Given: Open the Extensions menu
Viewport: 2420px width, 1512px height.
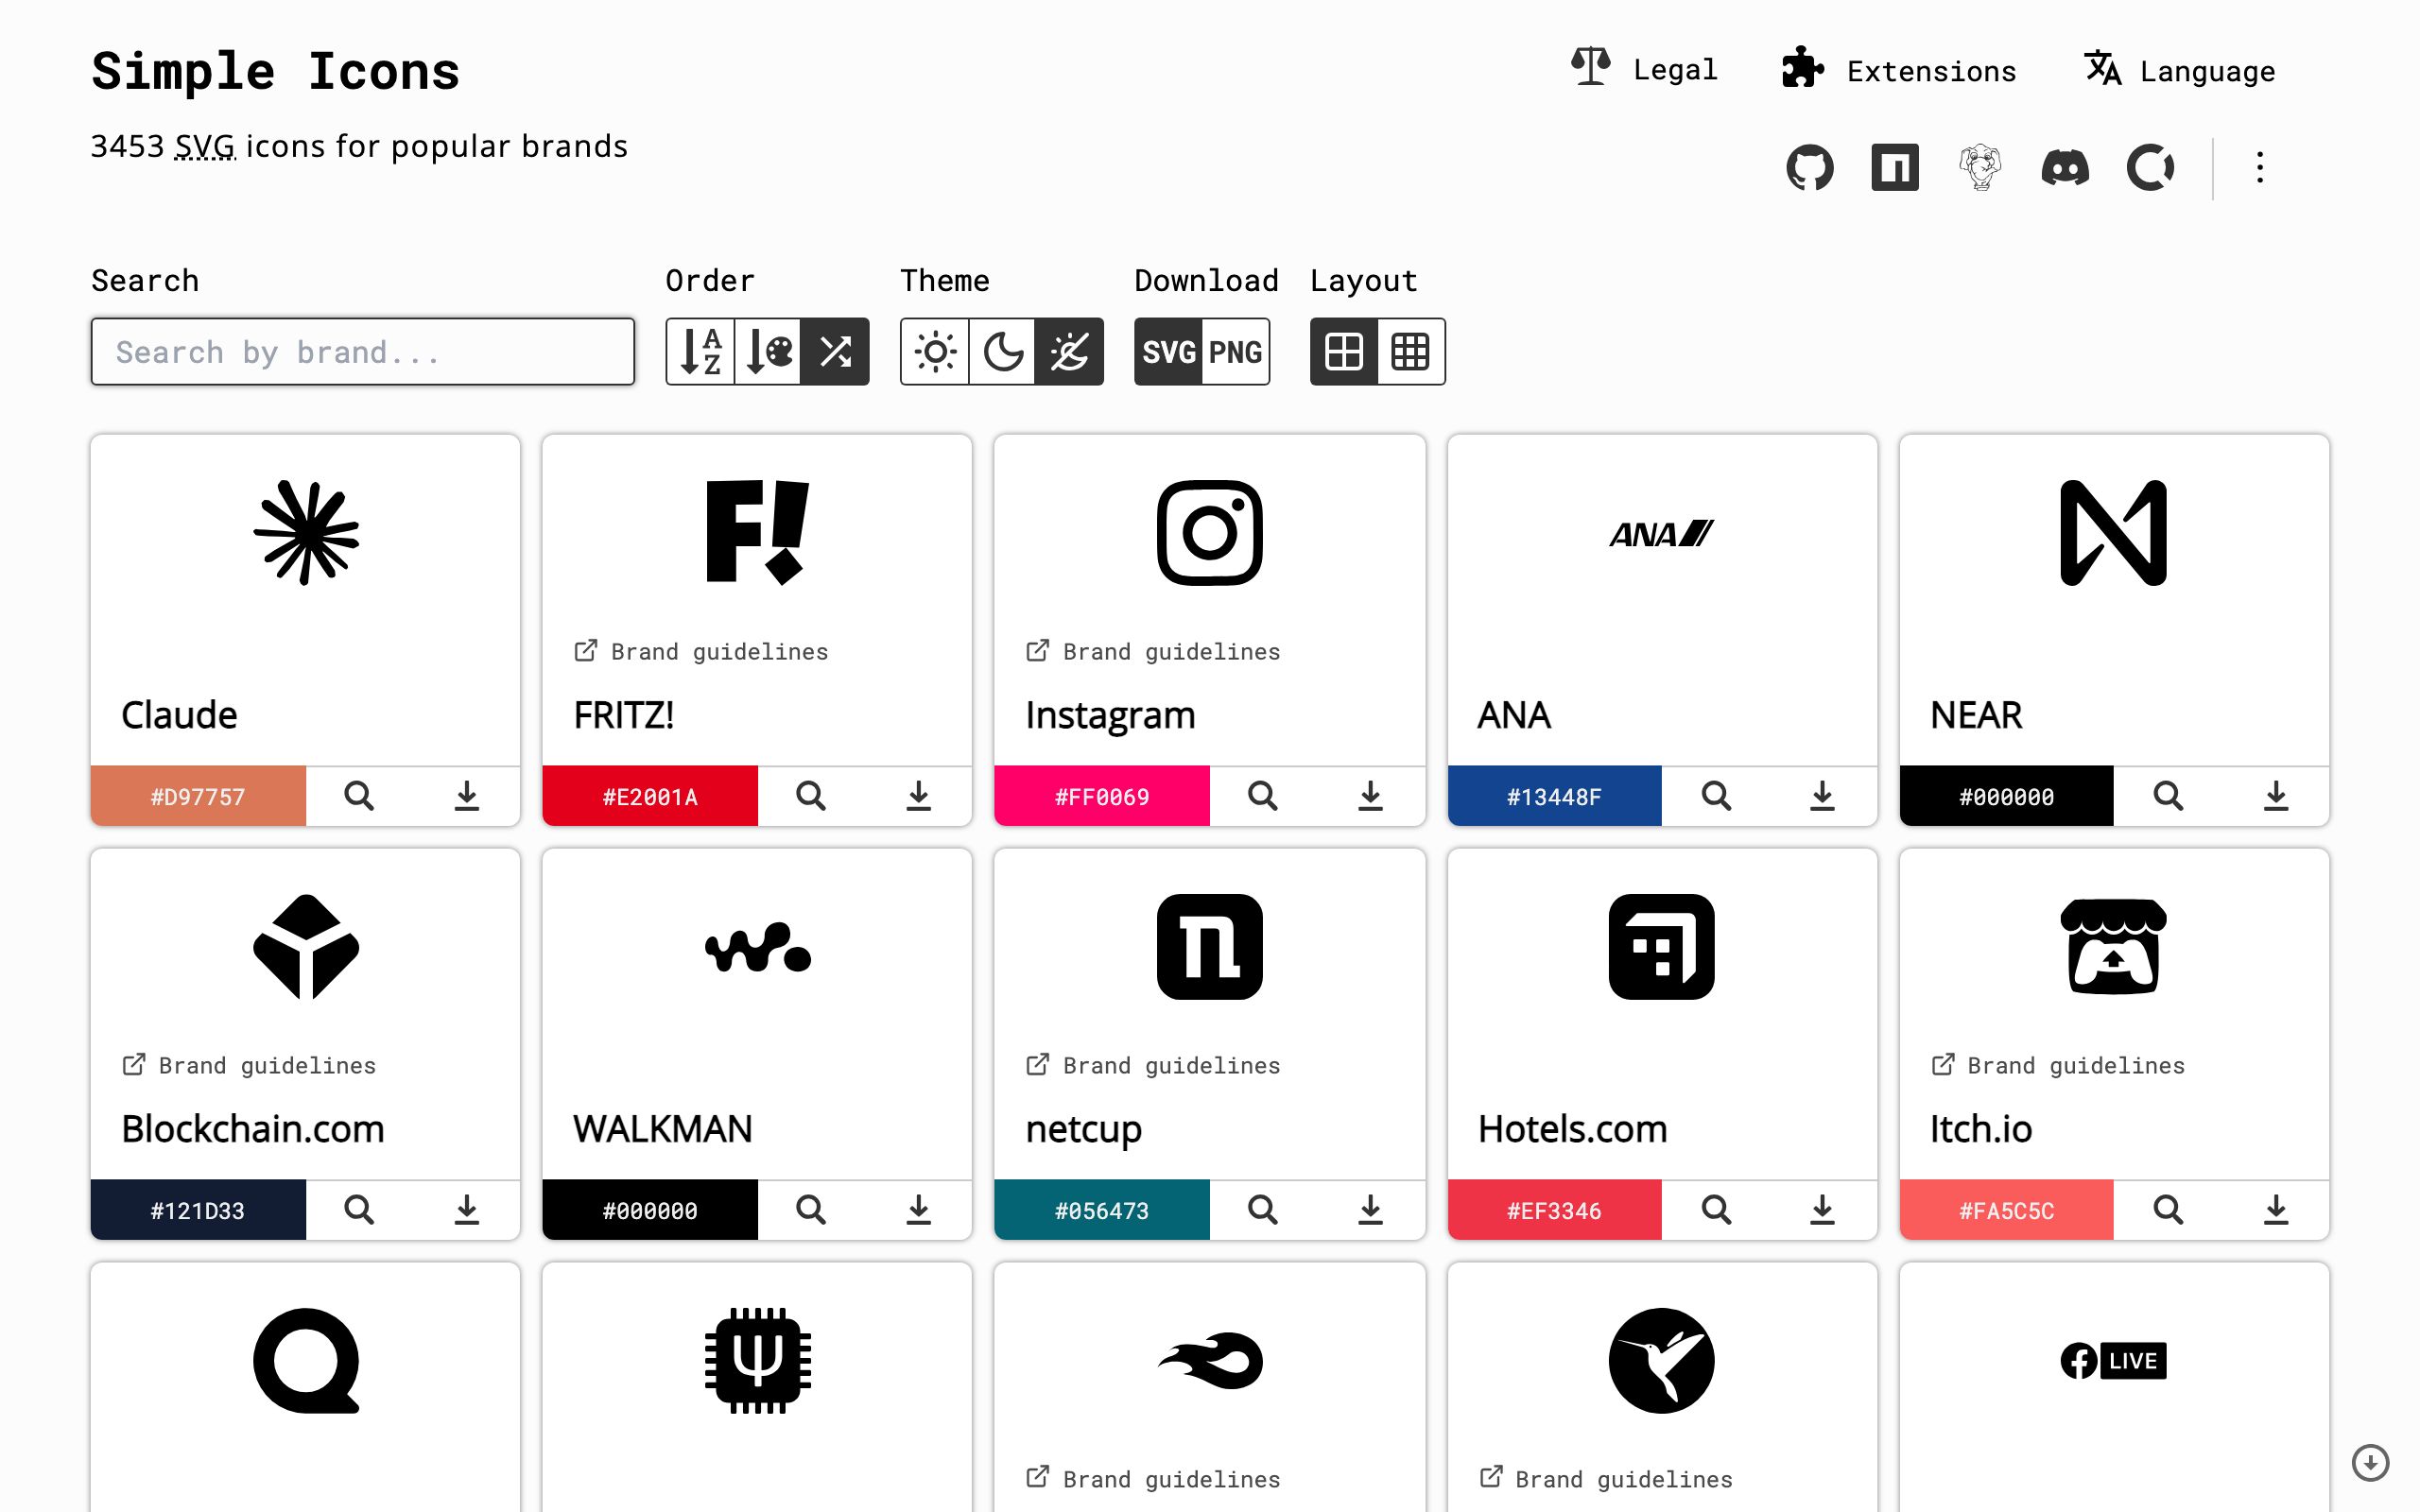Looking at the screenshot, I should [x=1899, y=70].
